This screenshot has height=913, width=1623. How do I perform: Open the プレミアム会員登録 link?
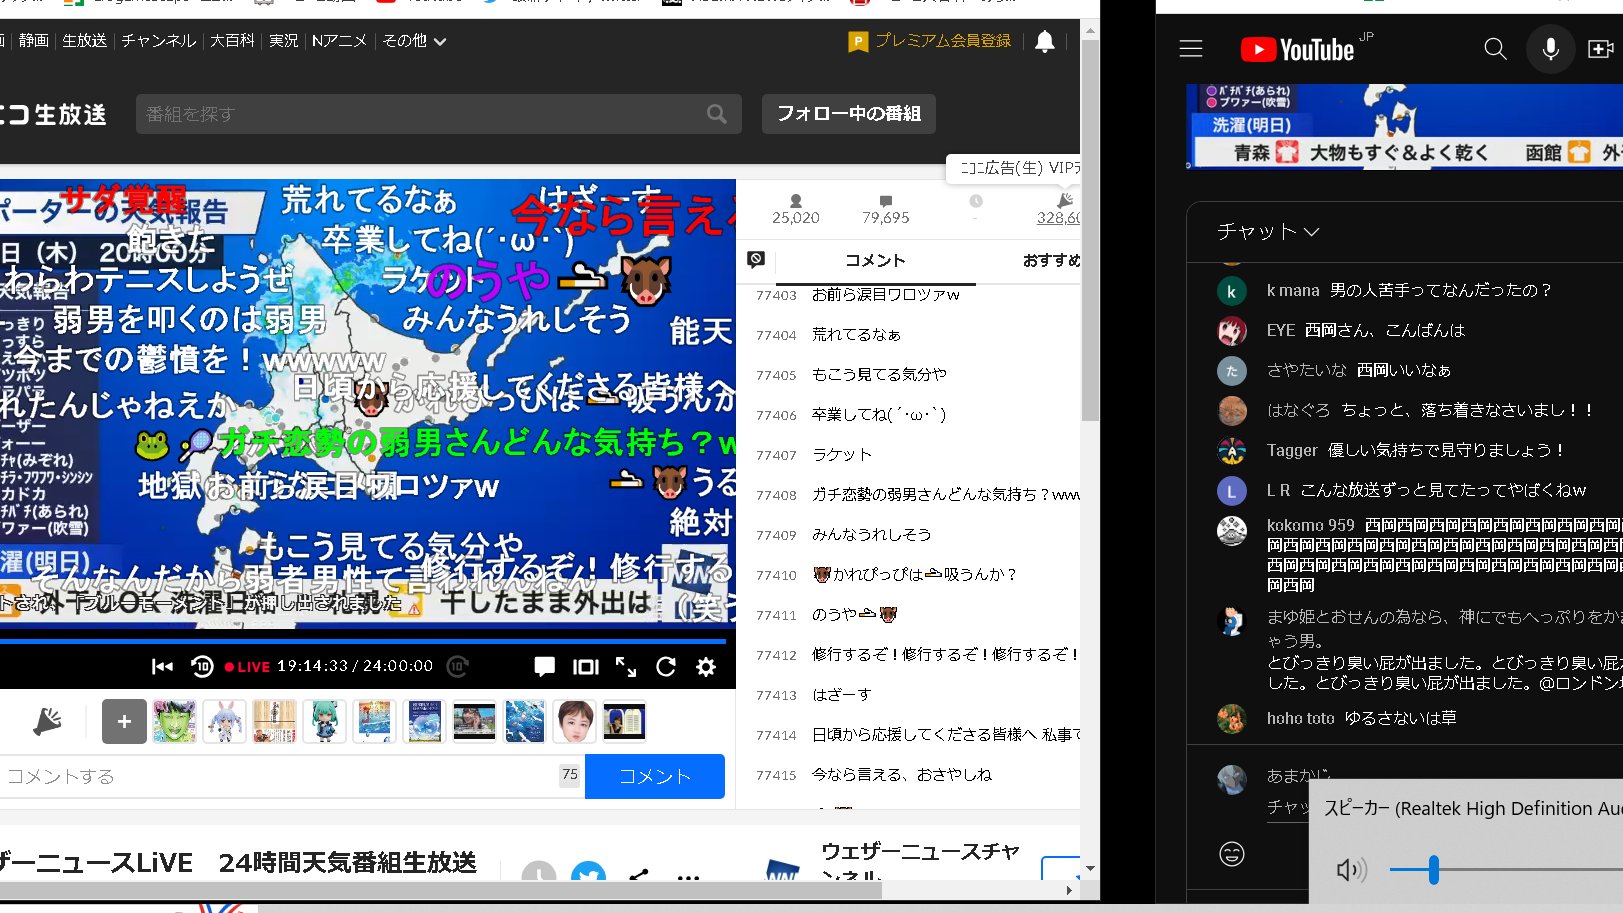pos(930,41)
